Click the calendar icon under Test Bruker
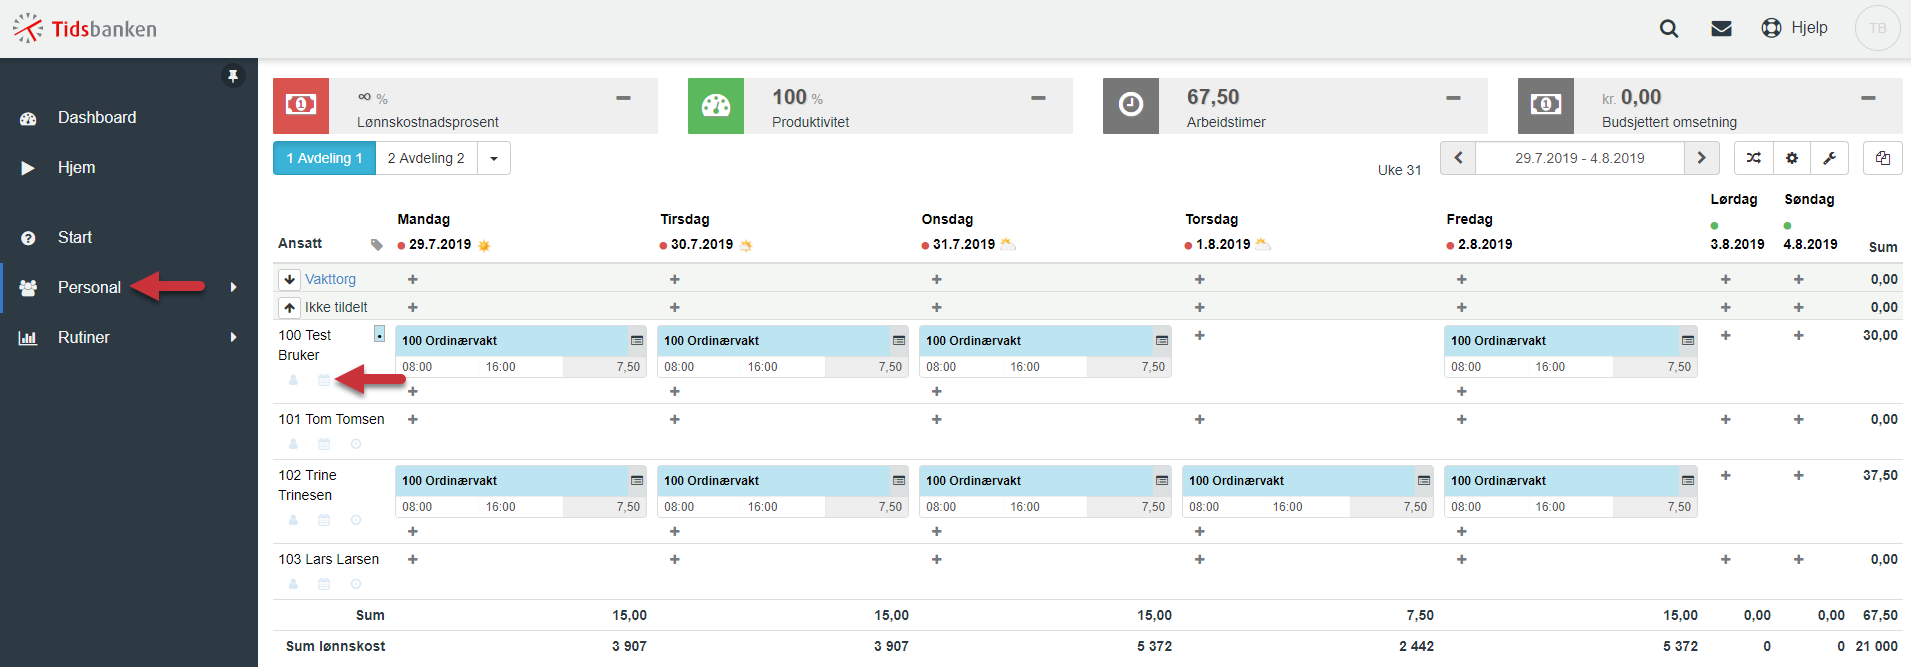This screenshot has width=1911, height=667. tap(324, 380)
